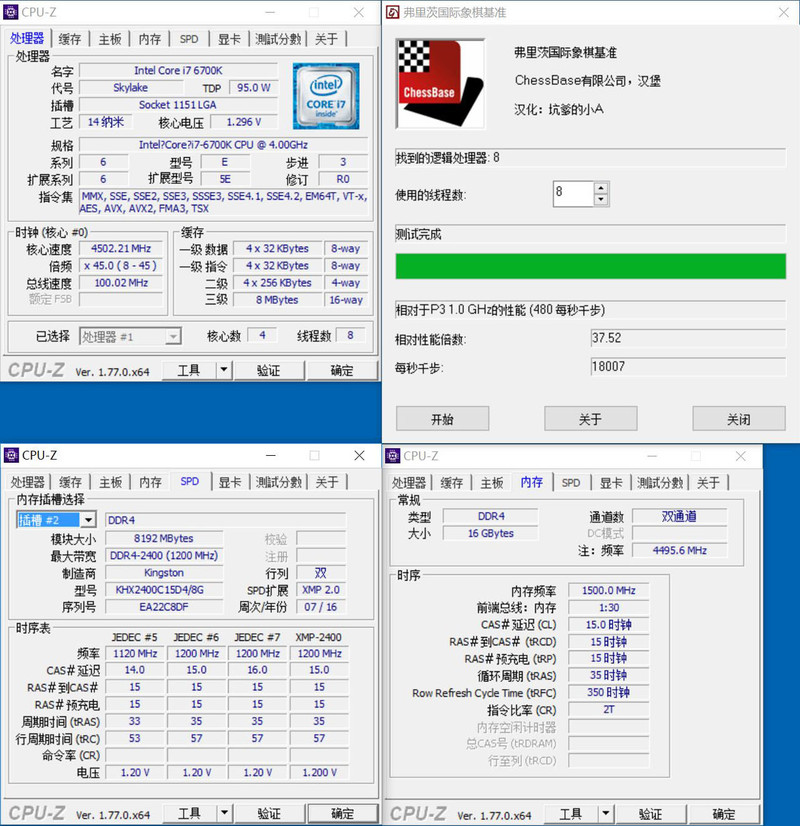Click the CPU-Z title icon in the memory window
This screenshot has width=800, height=826.
point(392,456)
